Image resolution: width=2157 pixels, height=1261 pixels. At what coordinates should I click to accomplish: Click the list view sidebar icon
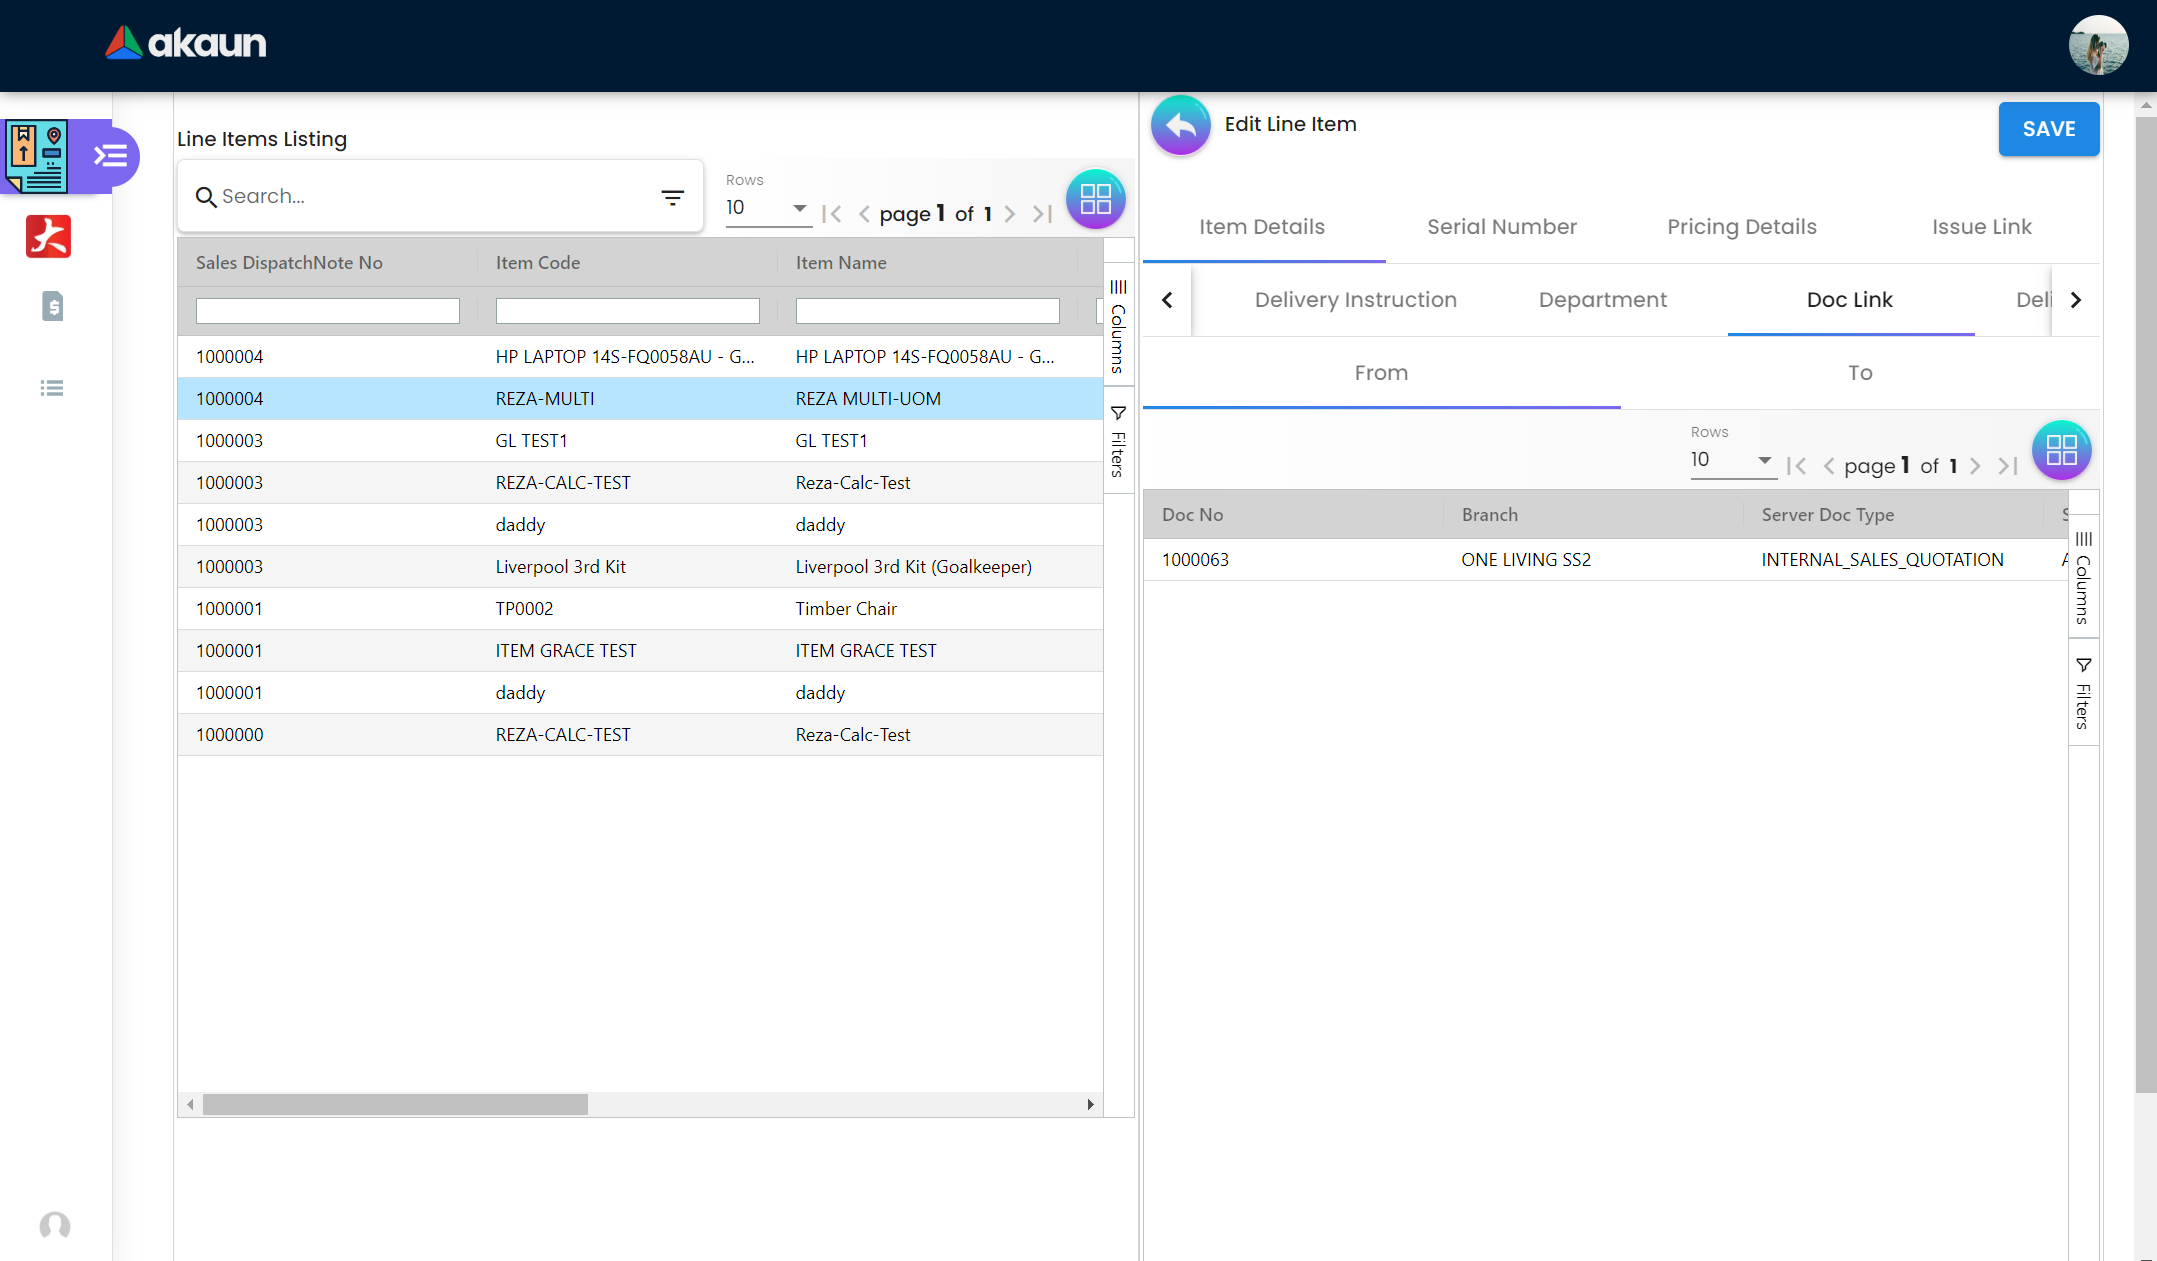tap(52, 388)
